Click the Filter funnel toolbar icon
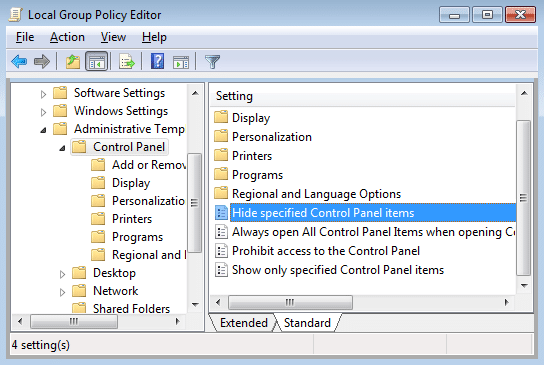The height and width of the screenshot is (365, 544). (x=212, y=62)
